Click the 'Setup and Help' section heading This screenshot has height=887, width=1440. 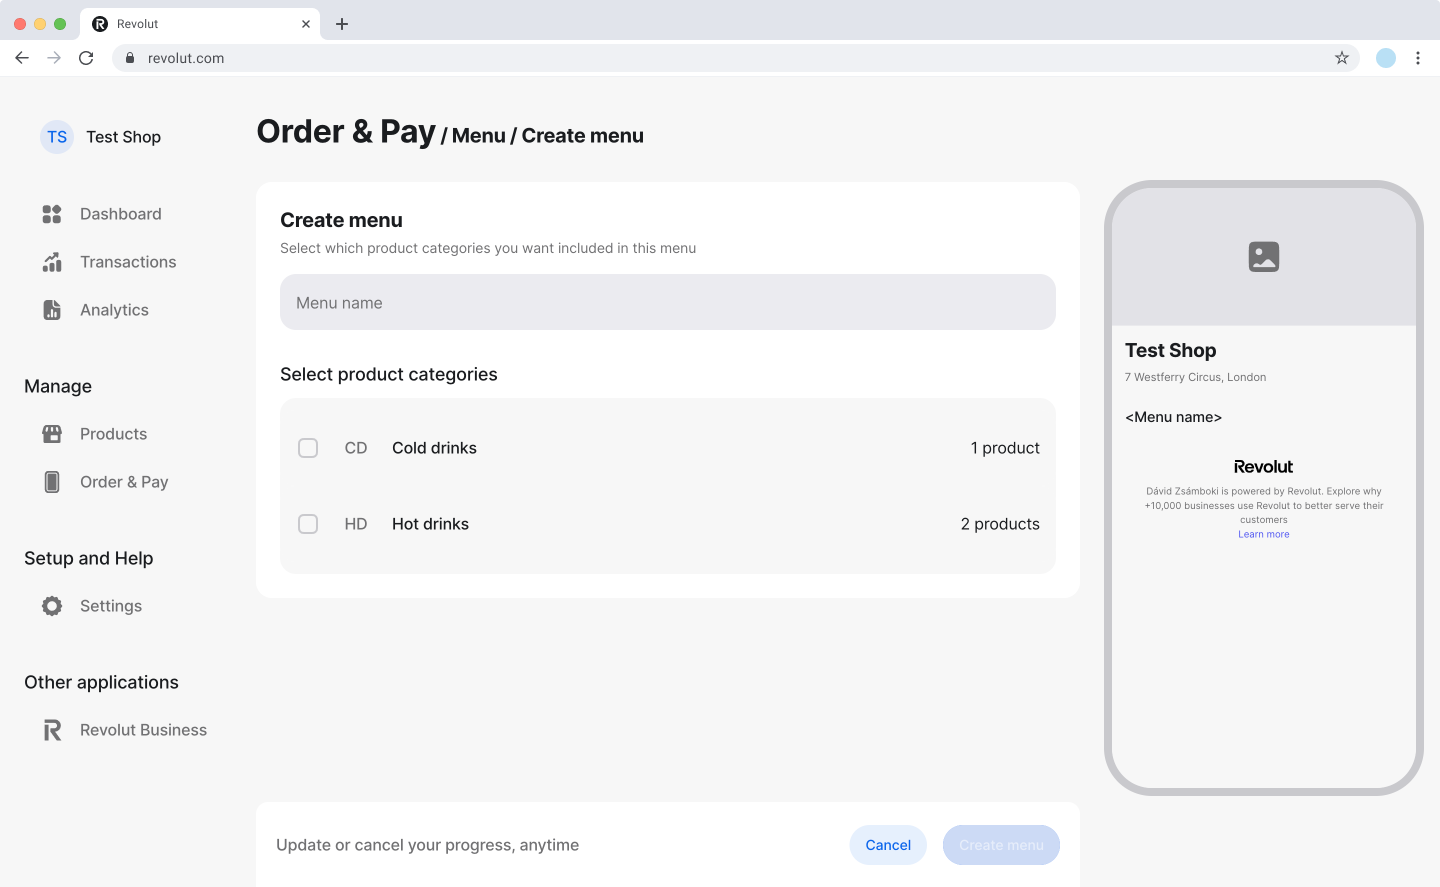(88, 558)
